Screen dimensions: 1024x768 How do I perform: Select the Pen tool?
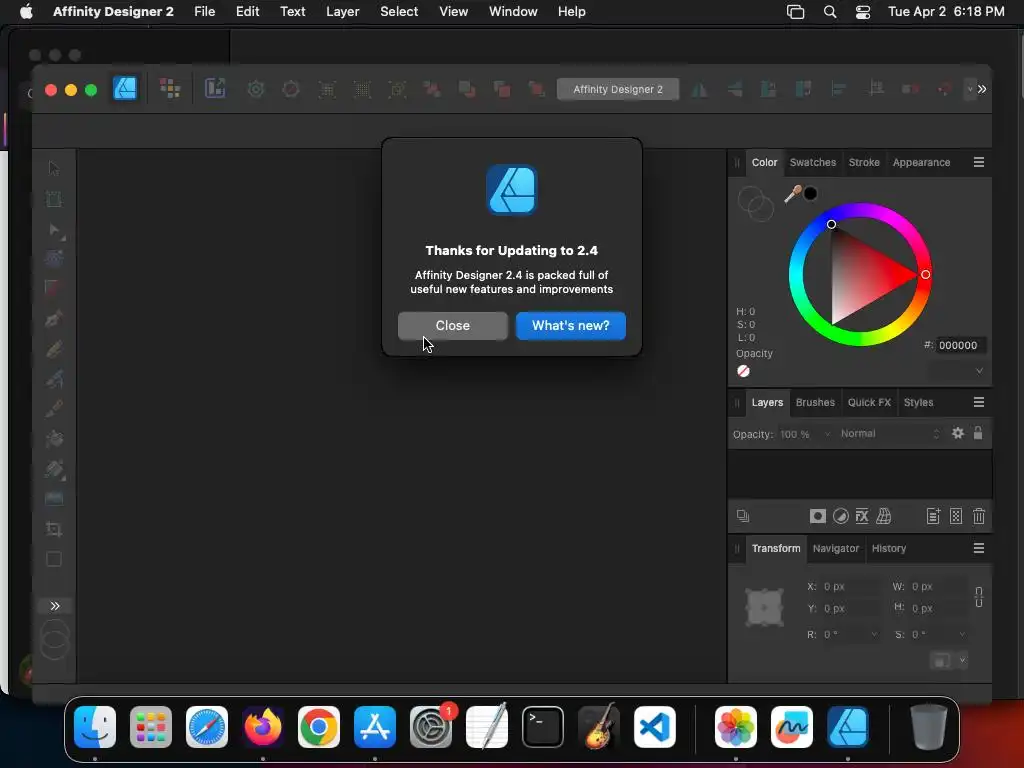[54, 318]
